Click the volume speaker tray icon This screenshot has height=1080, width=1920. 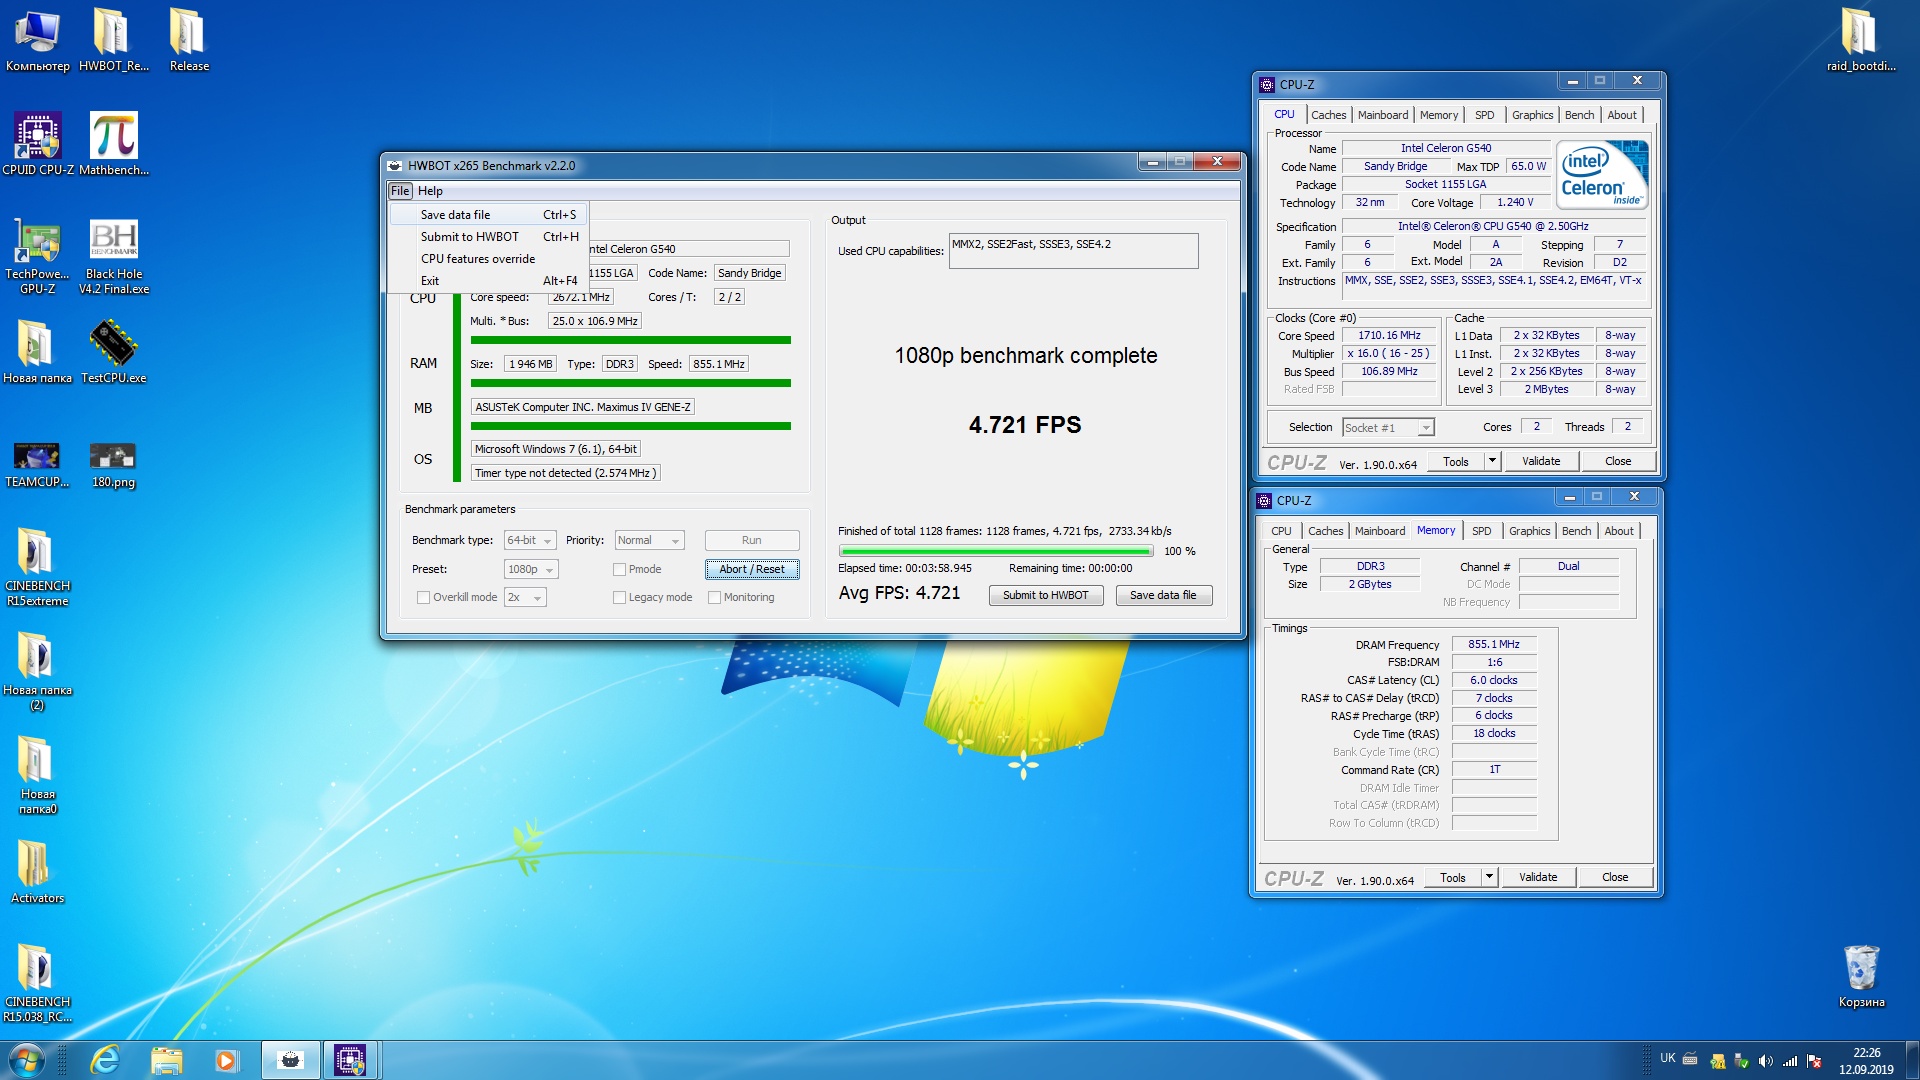[x=1765, y=1061]
